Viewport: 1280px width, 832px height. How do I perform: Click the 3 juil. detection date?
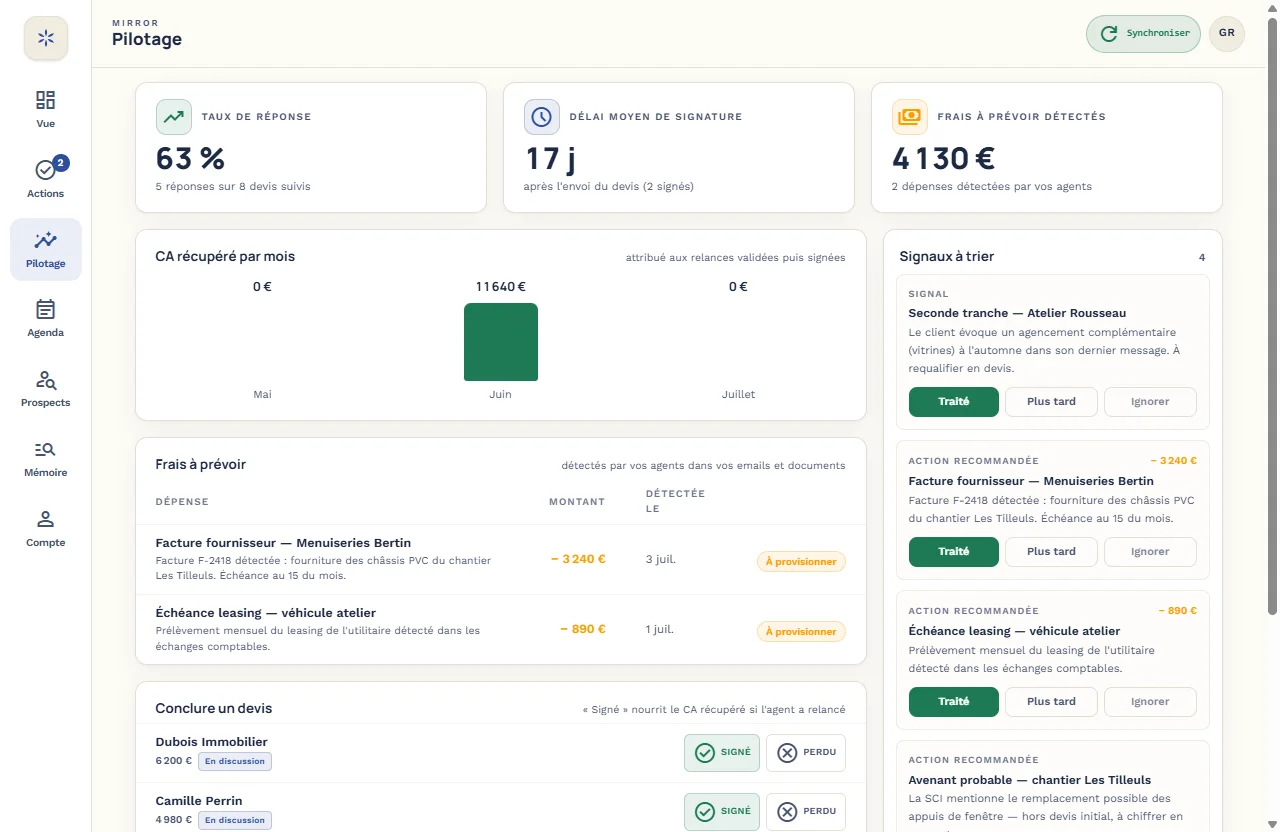pyautogui.click(x=661, y=559)
